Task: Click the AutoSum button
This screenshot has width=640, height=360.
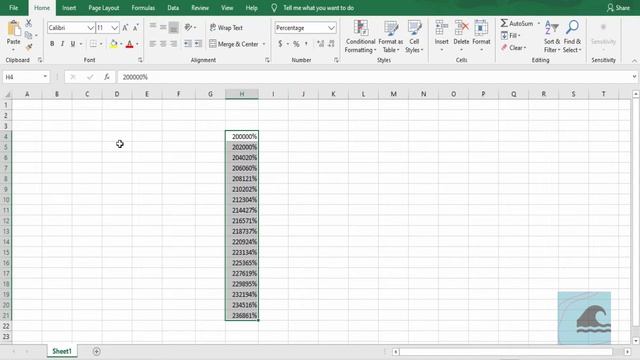Action: pos(517,23)
